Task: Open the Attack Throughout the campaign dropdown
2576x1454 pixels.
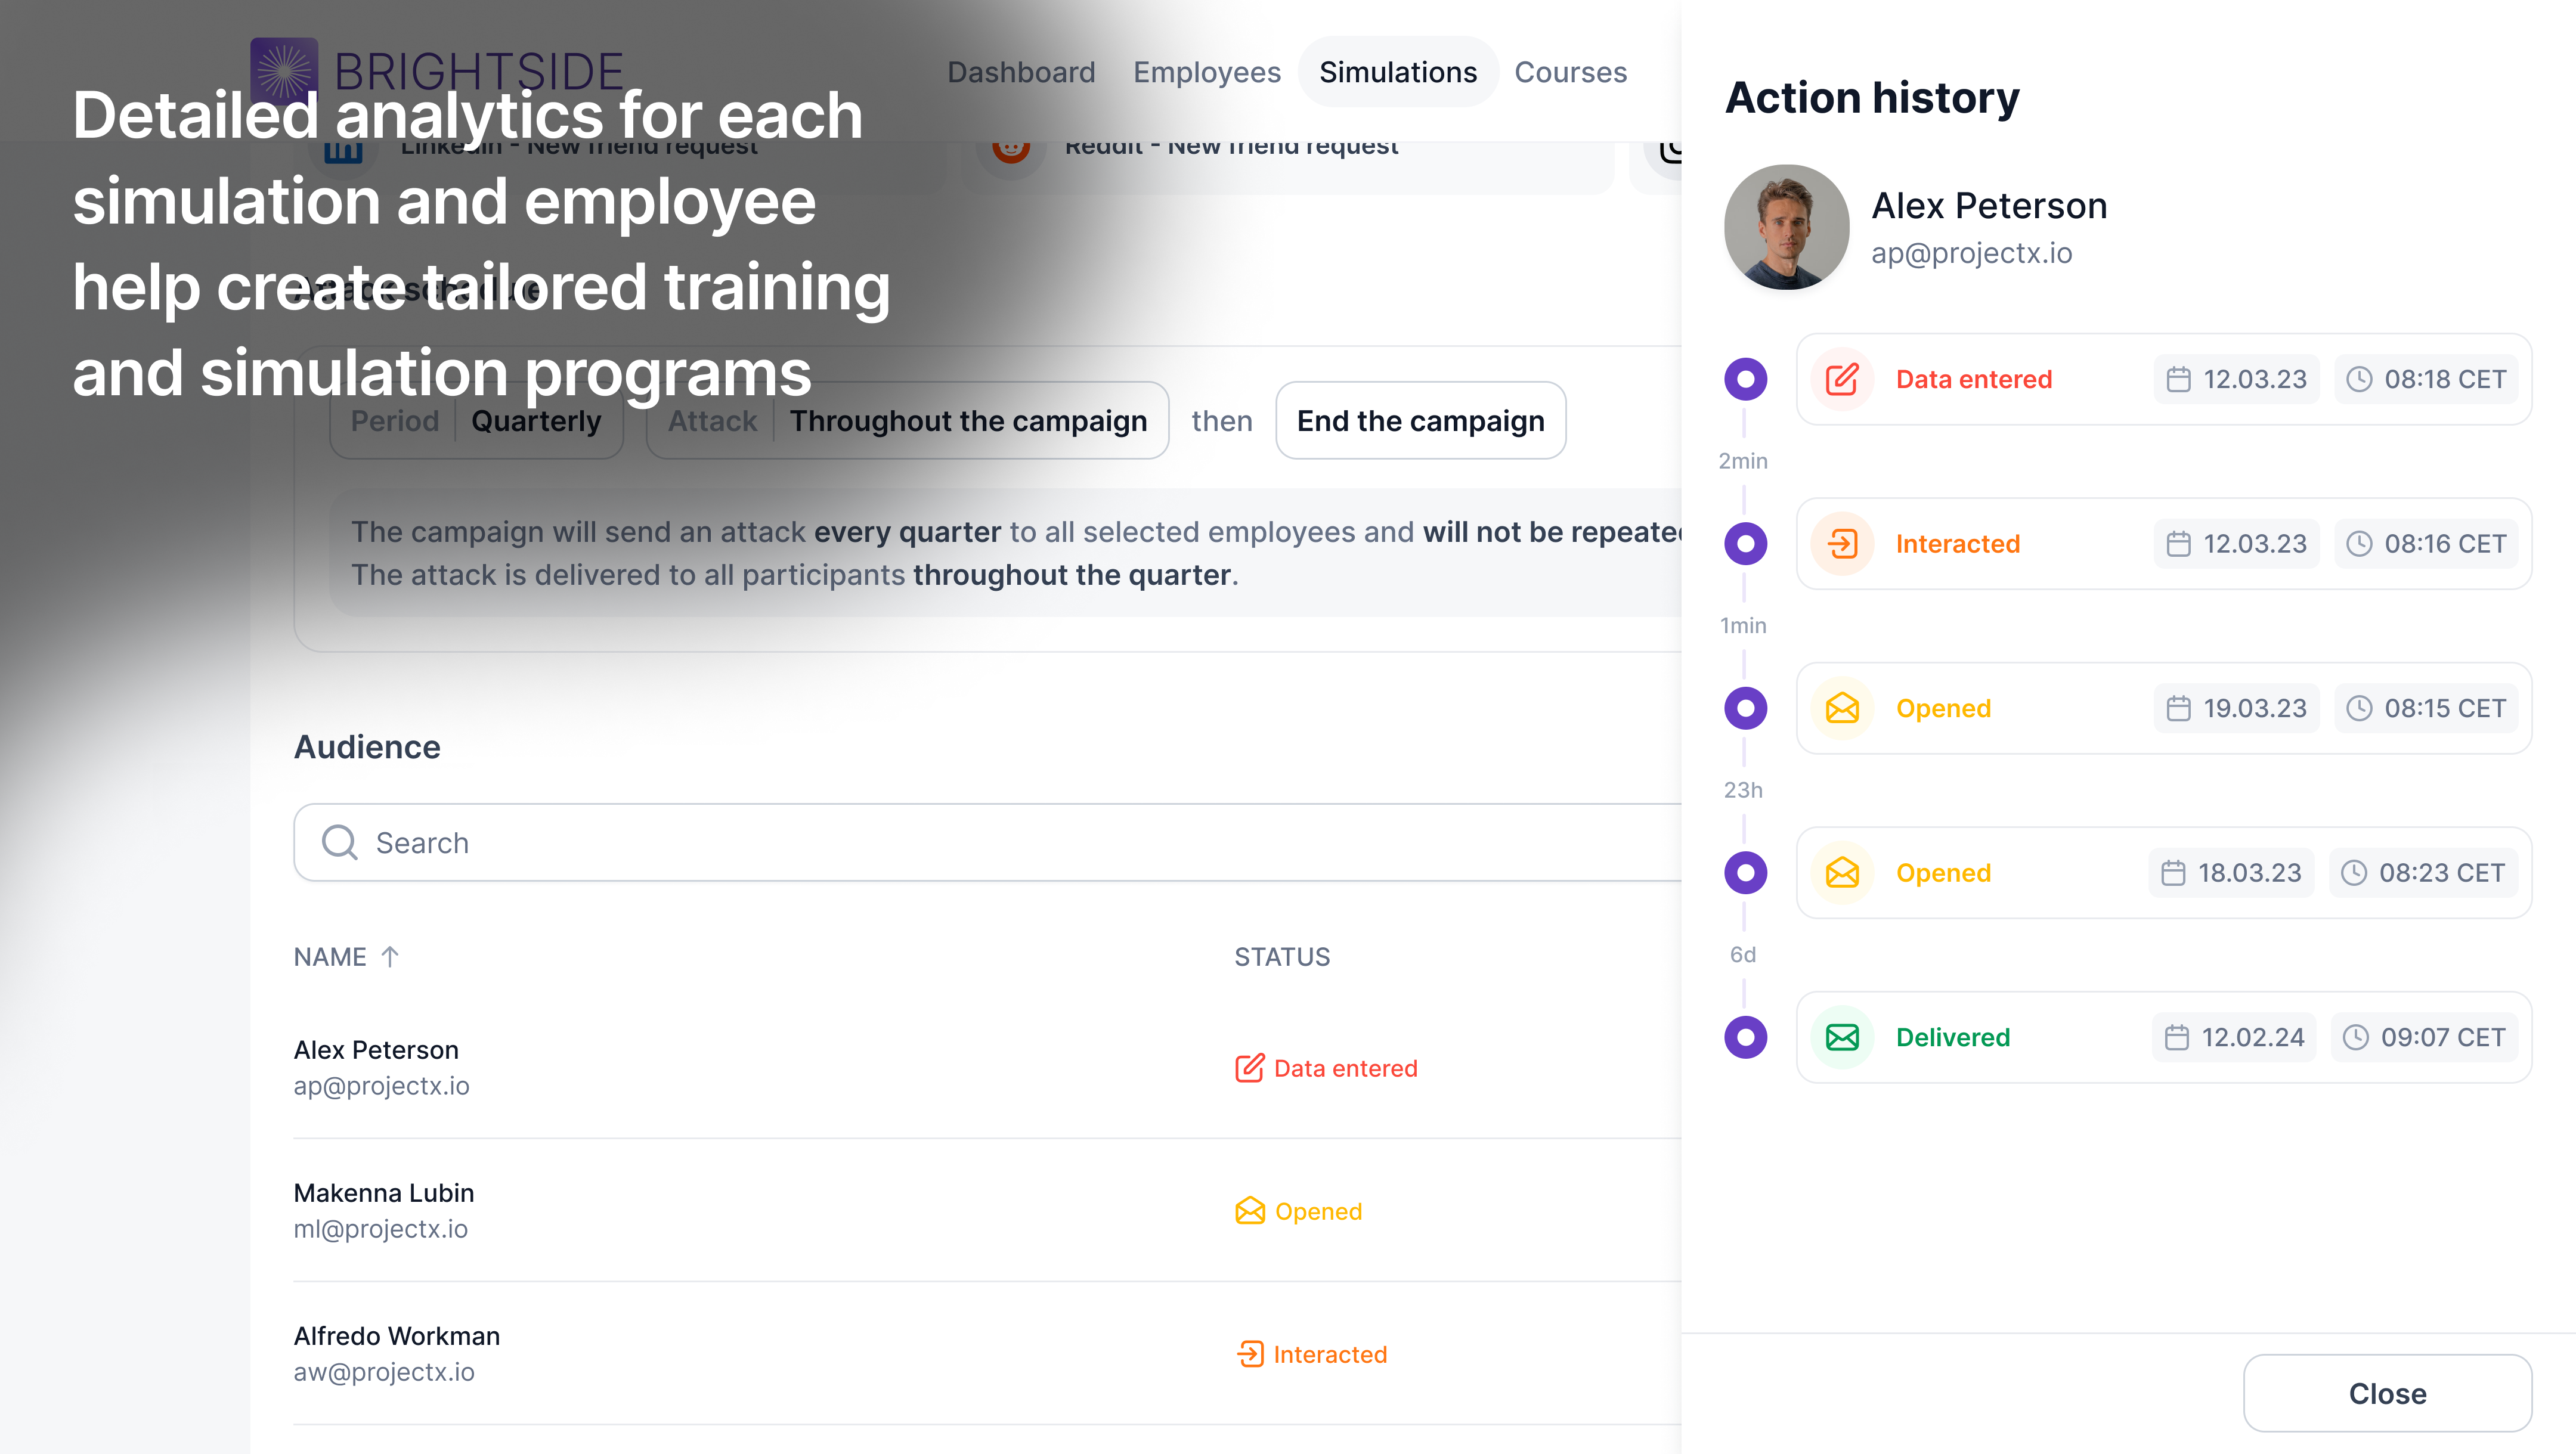Action: click(x=907, y=421)
